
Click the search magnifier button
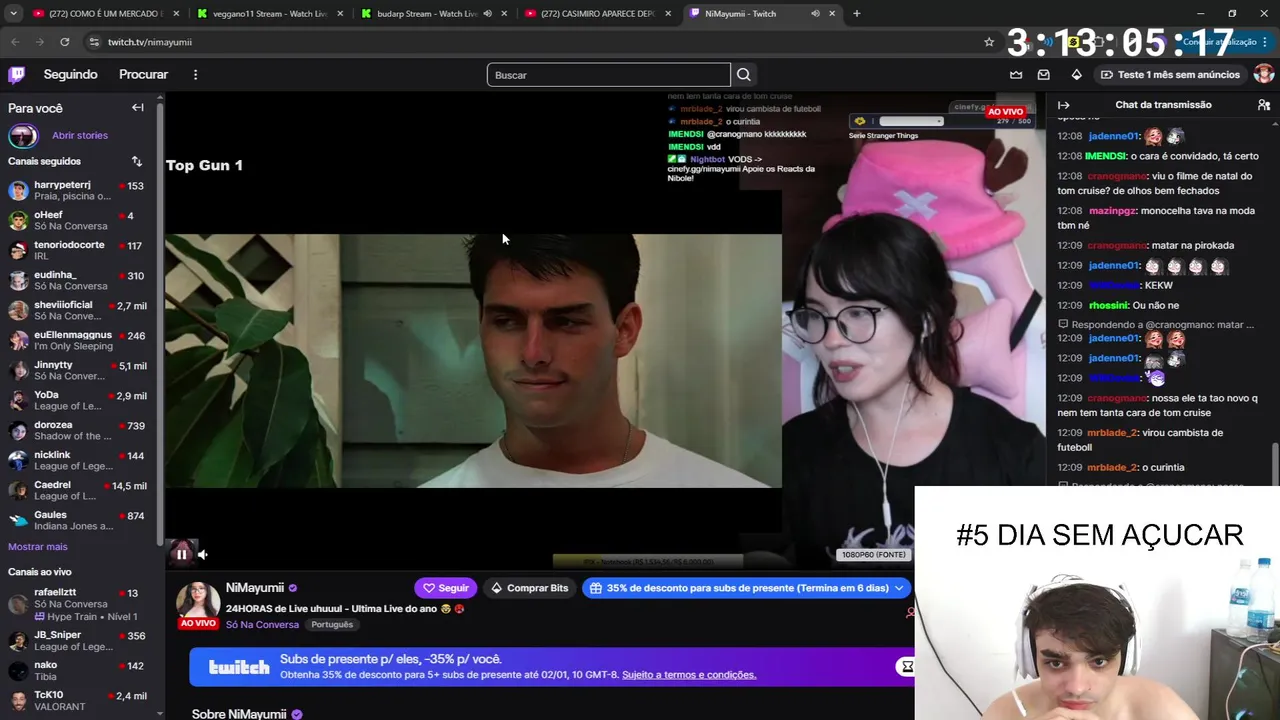pos(744,75)
